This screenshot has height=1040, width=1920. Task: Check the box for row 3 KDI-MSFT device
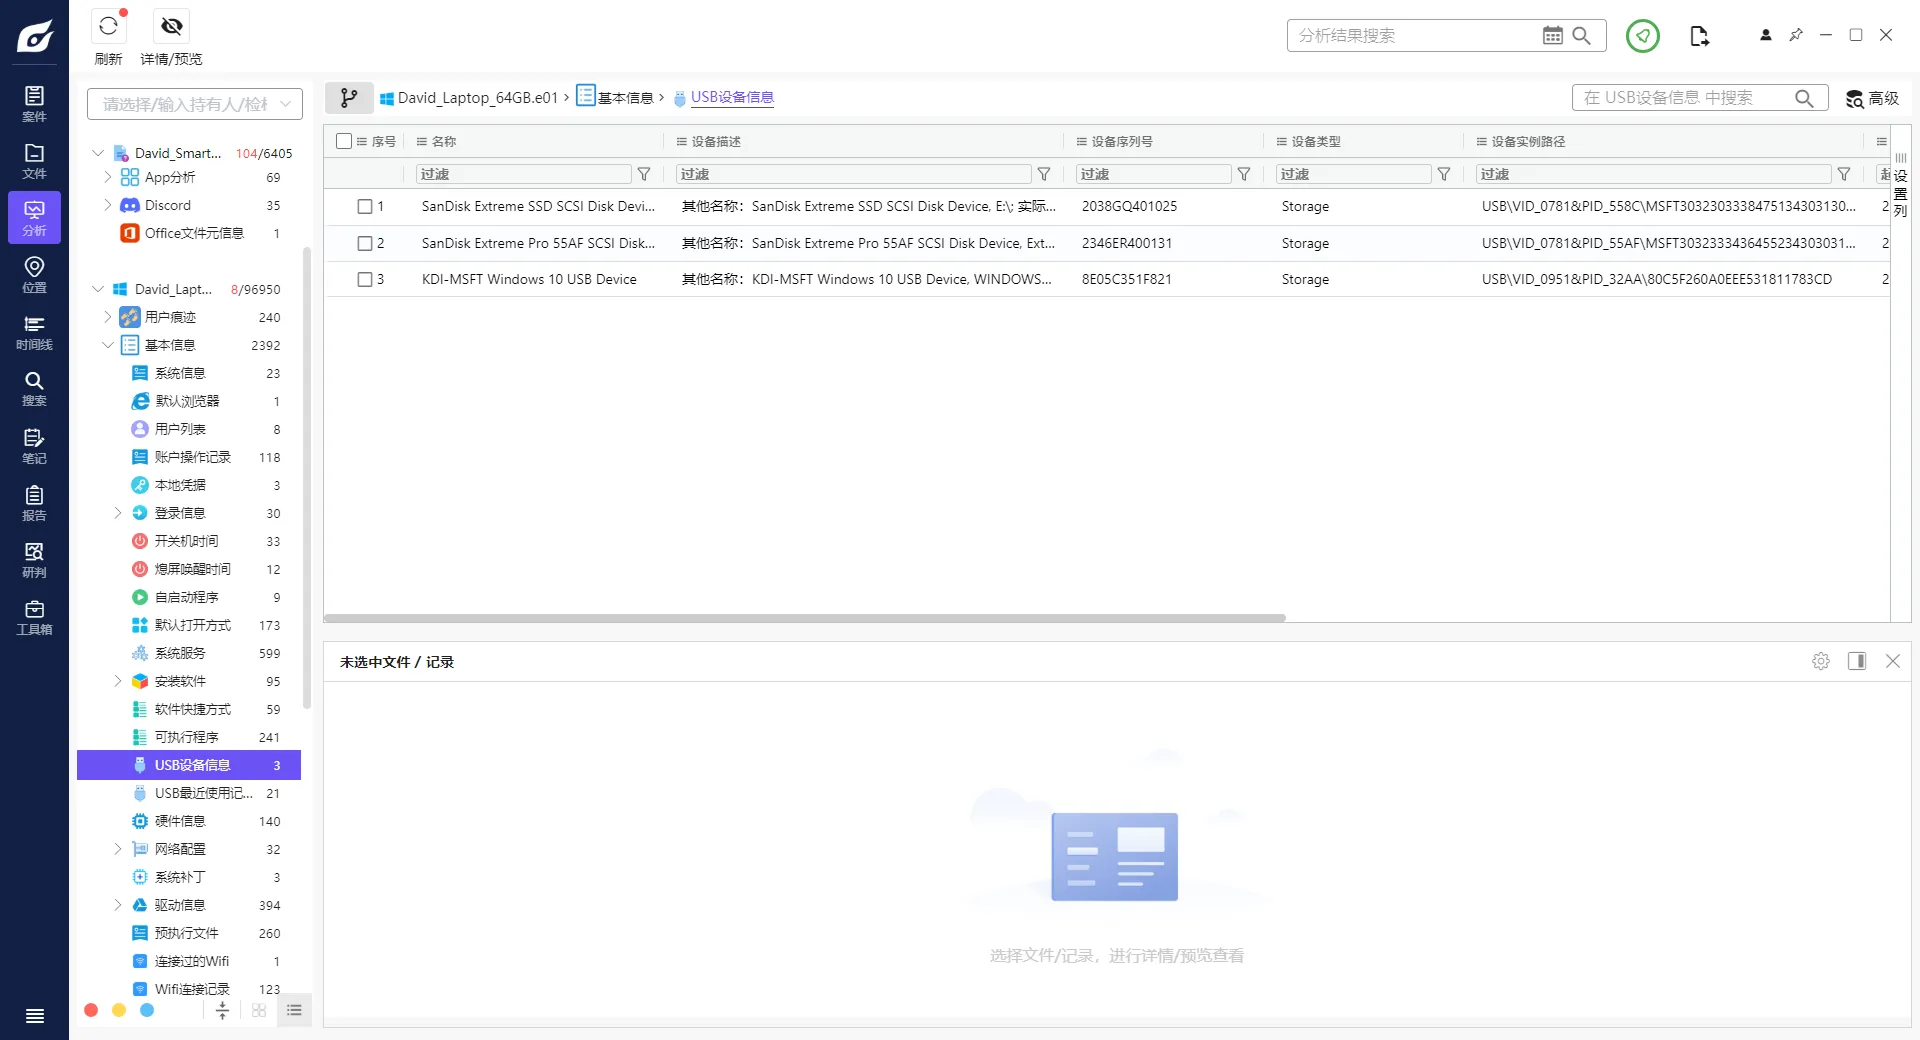(365, 280)
